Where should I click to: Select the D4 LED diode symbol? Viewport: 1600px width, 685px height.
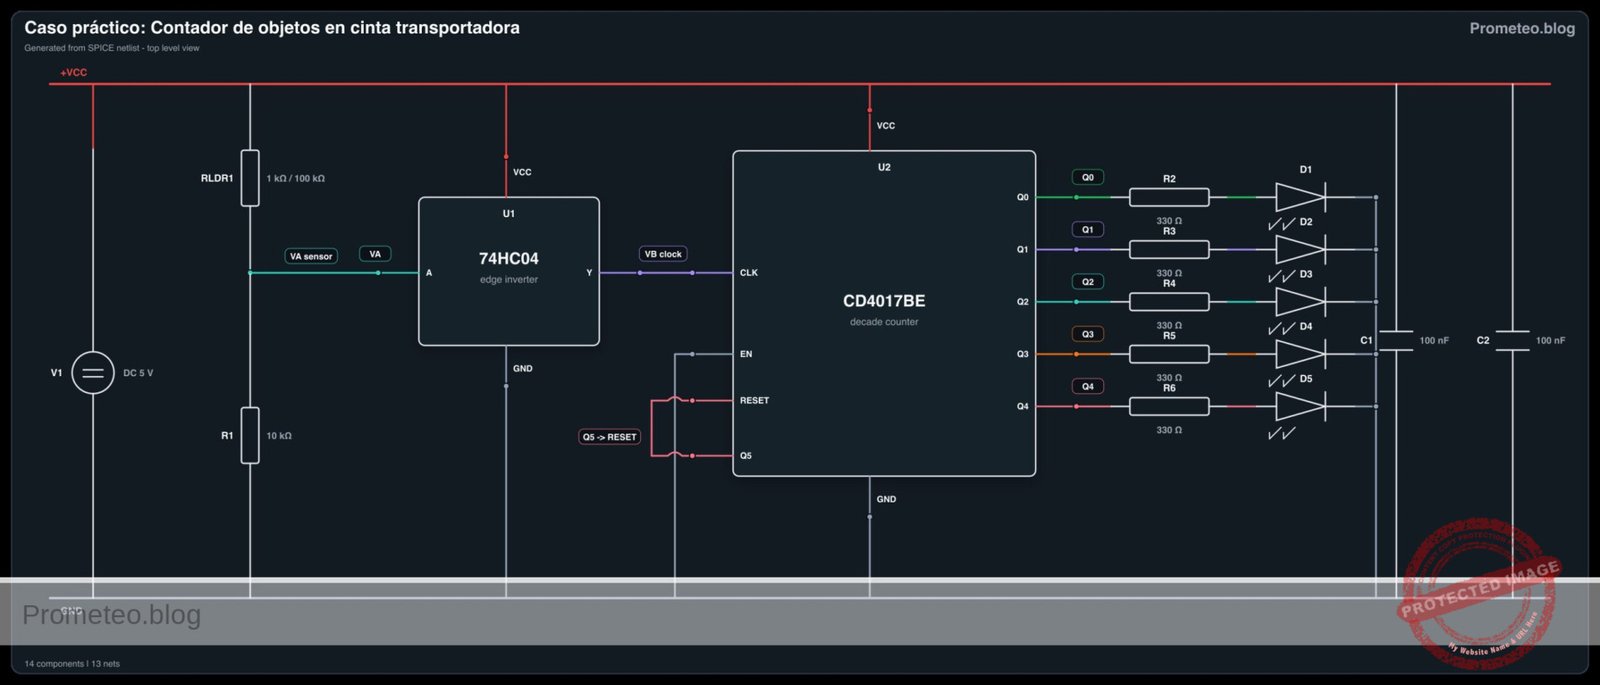click(1300, 354)
